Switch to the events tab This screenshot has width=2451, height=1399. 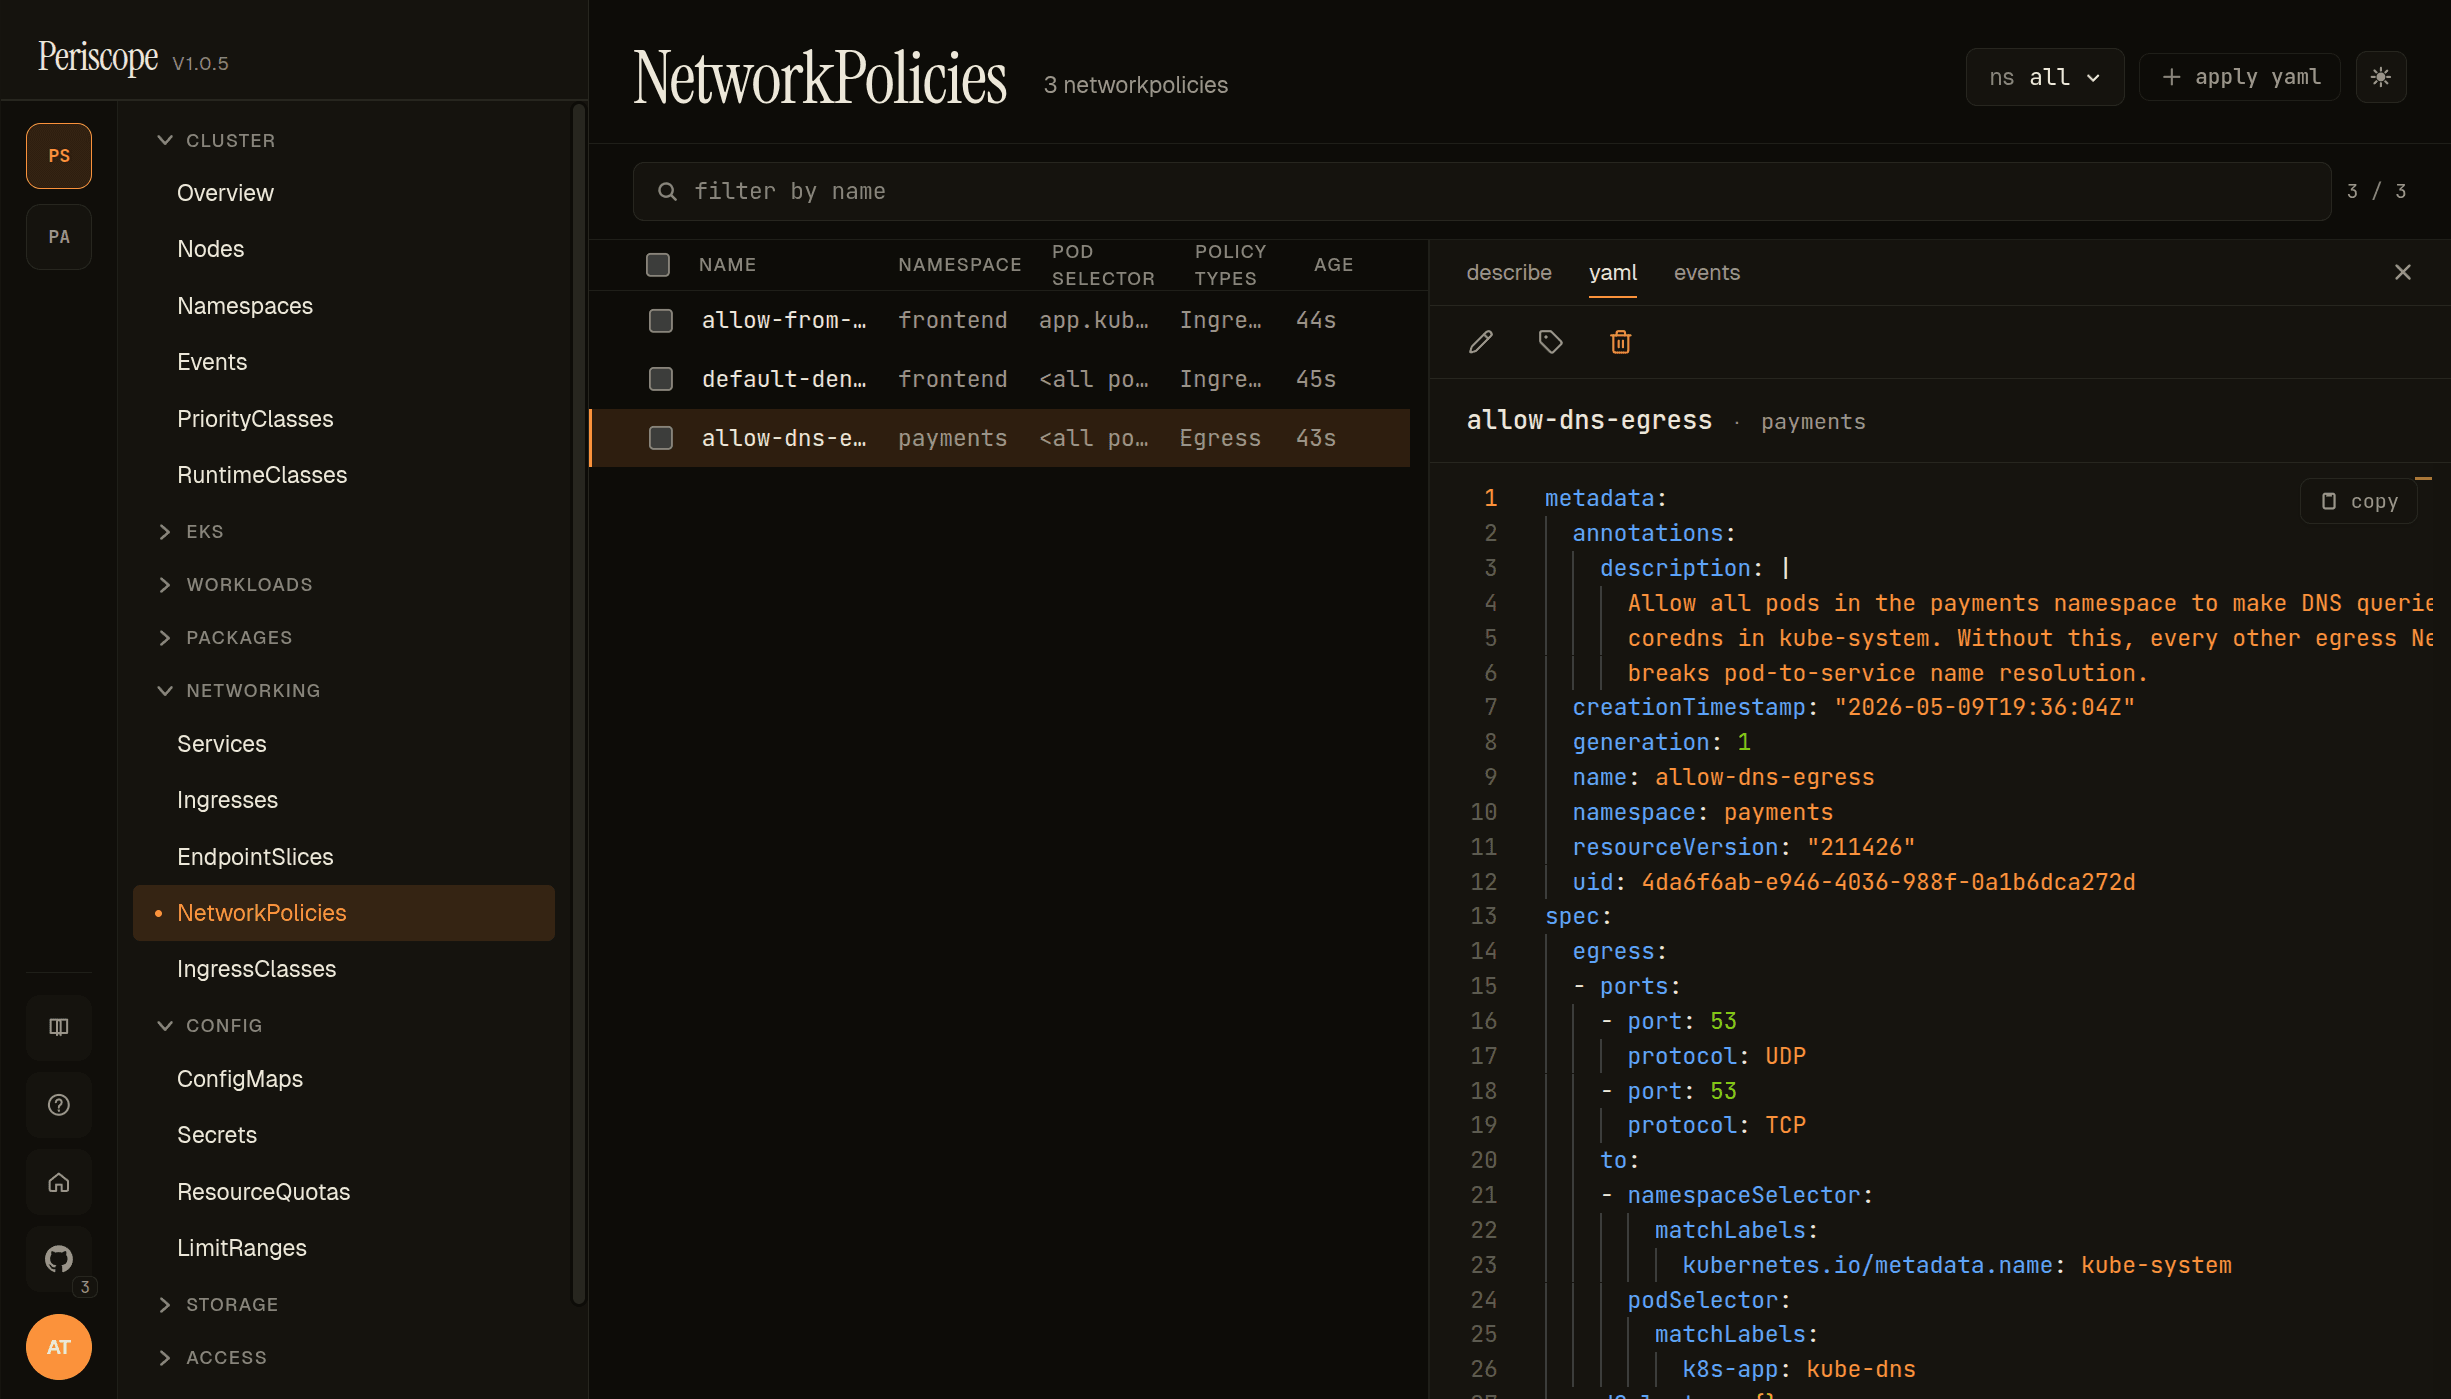[x=1707, y=272]
